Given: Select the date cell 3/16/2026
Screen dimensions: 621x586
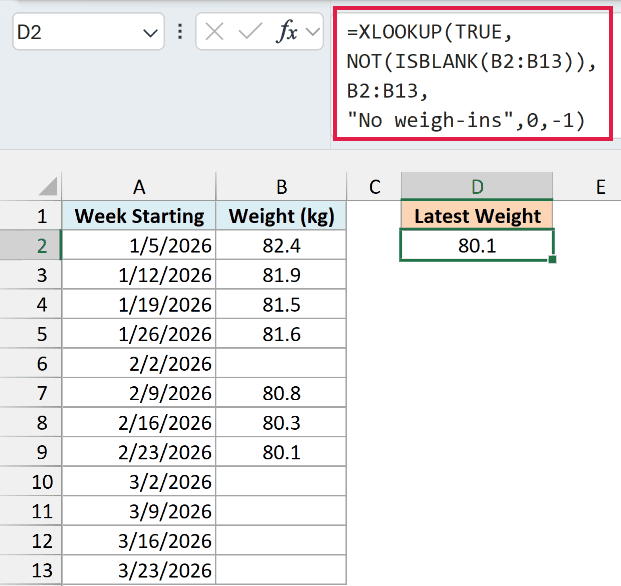Looking at the screenshot, I should (x=139, y=540).
